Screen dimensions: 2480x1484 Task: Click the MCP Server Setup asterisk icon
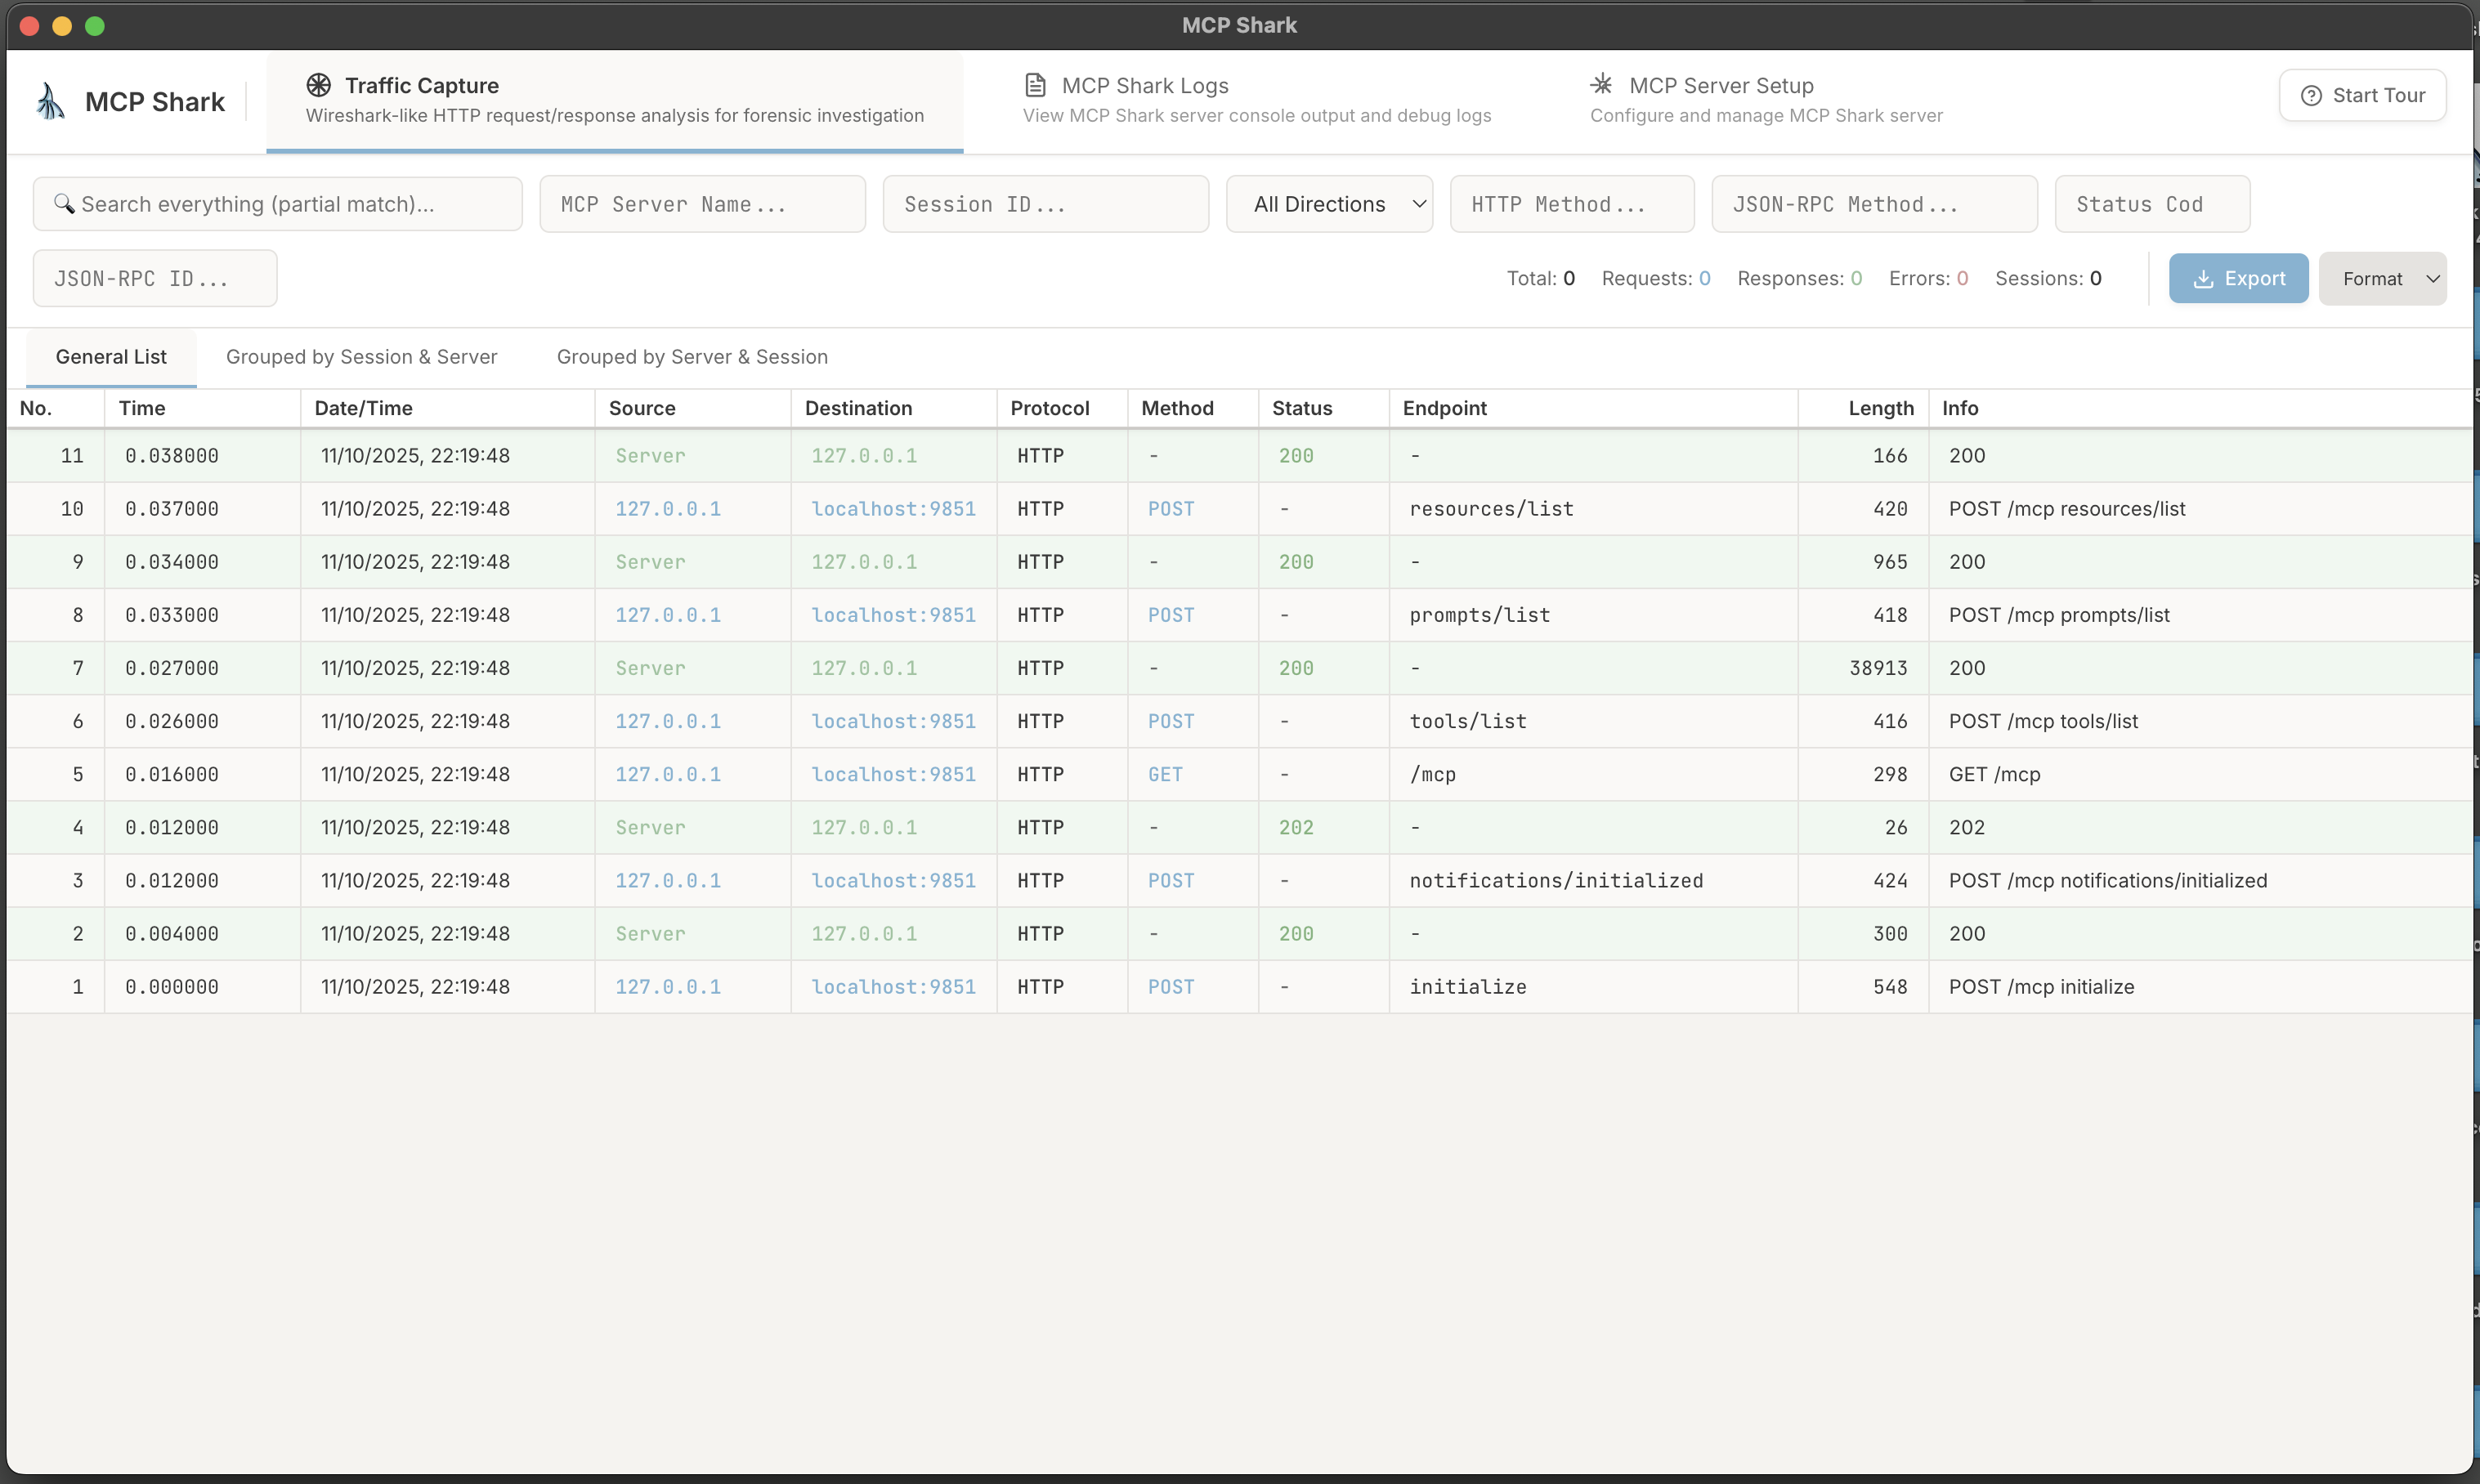tap(1602, 84)
